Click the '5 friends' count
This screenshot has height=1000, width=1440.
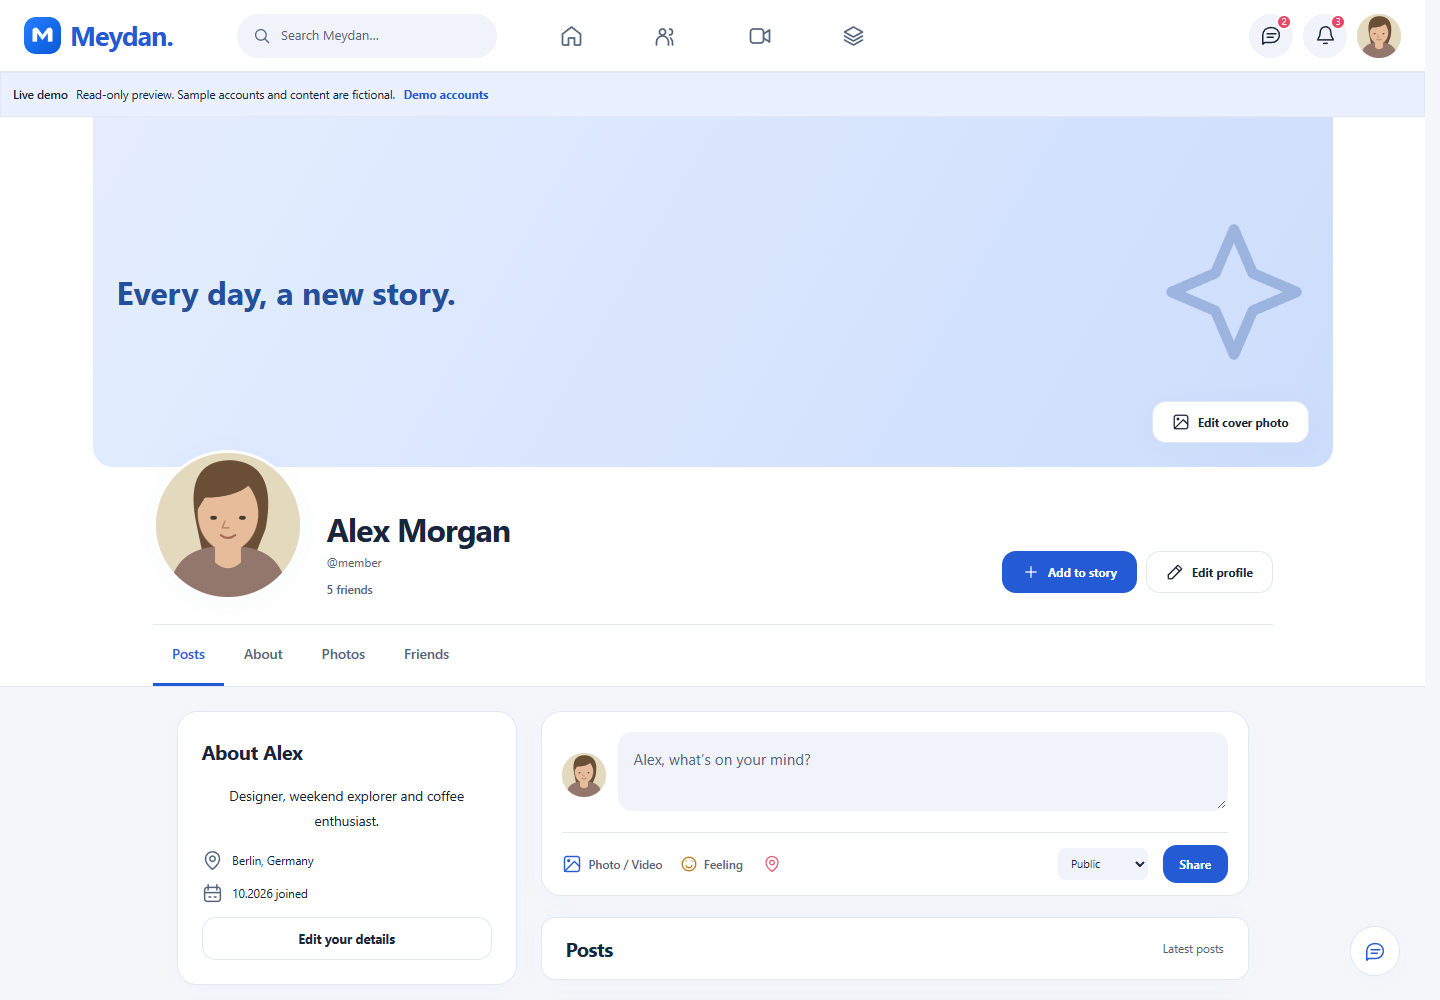(349, 590)
